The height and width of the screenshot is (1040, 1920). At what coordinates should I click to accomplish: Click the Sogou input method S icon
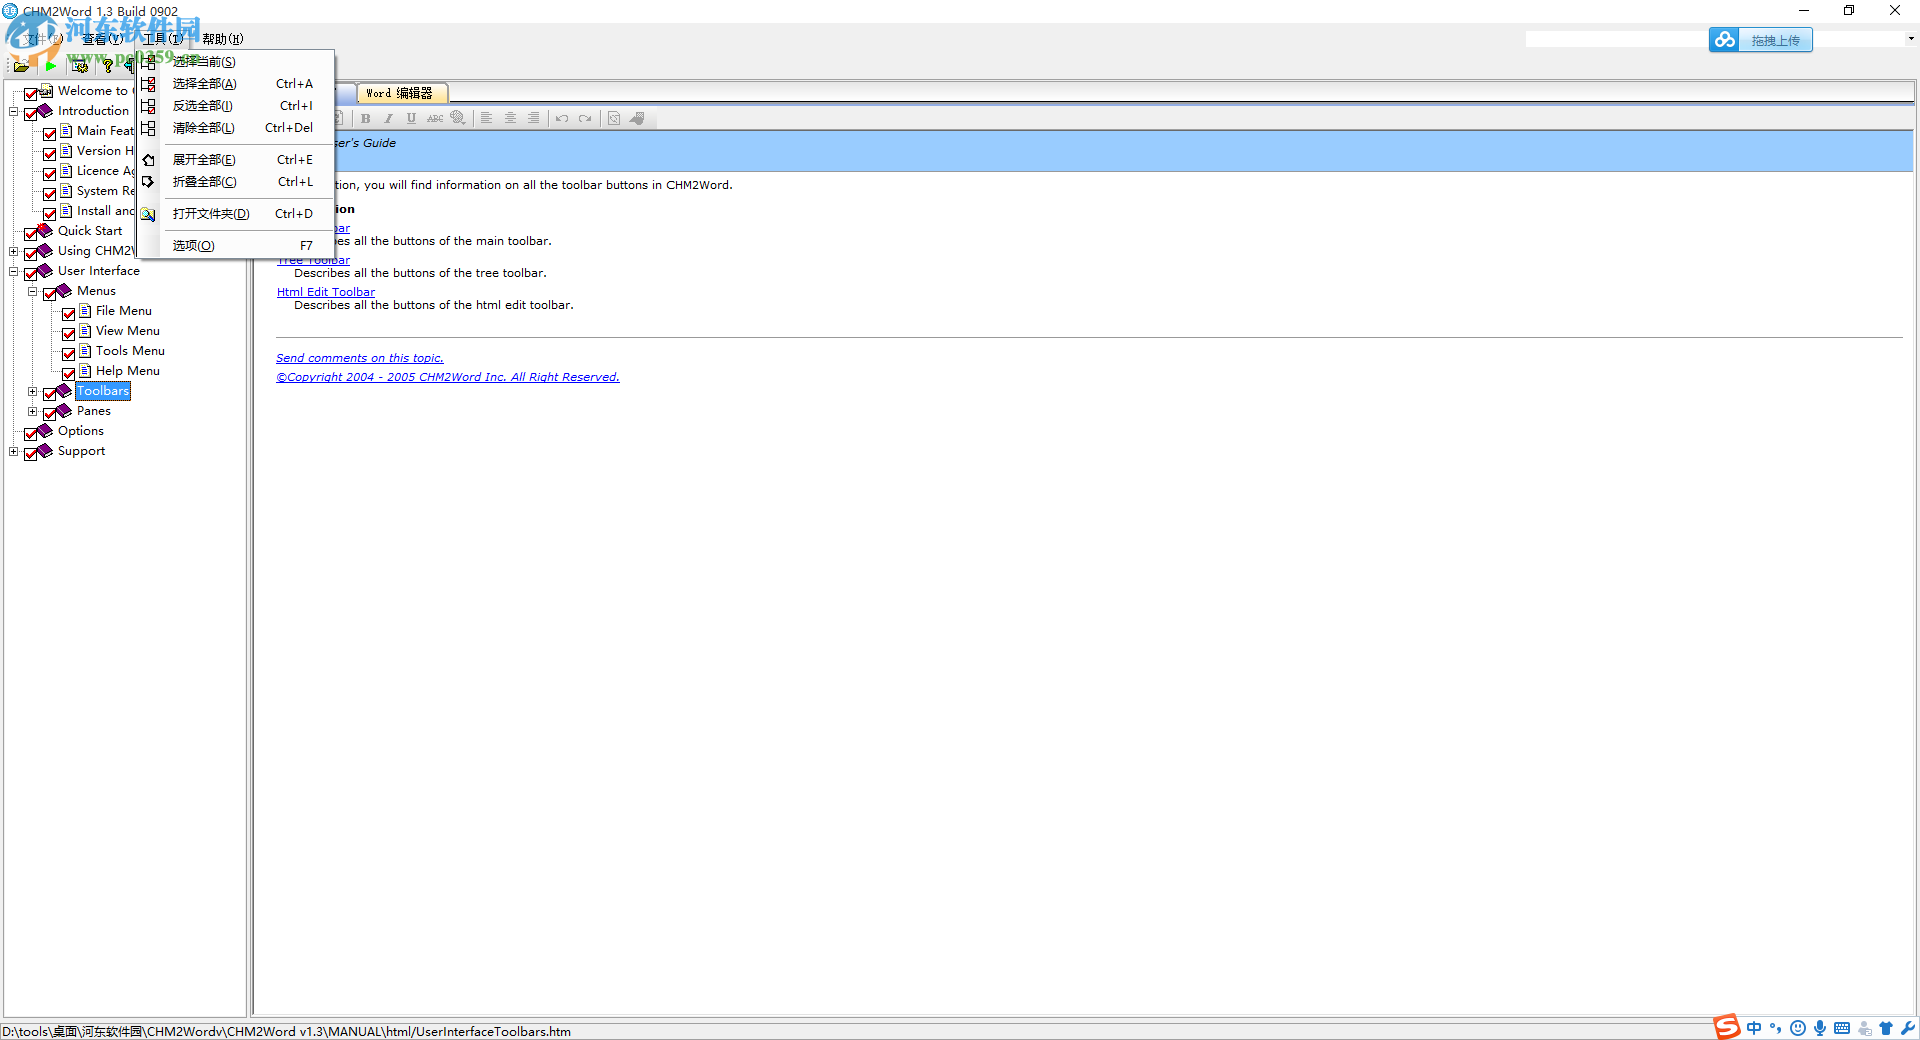tap(1727, 1027)
